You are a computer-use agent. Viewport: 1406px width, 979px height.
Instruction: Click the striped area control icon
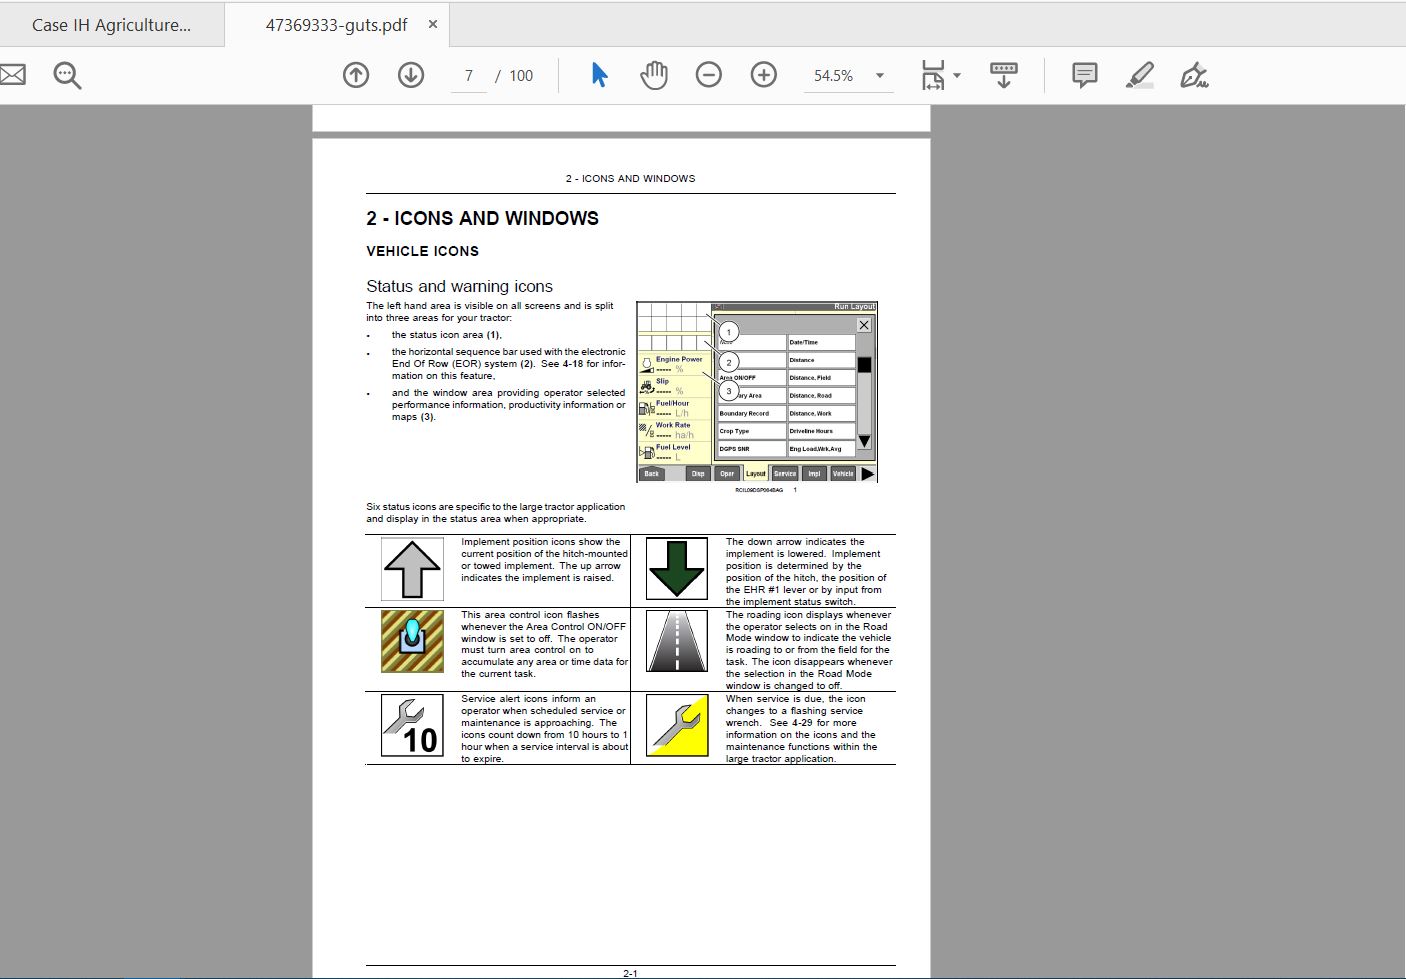[x=412, y=642]
